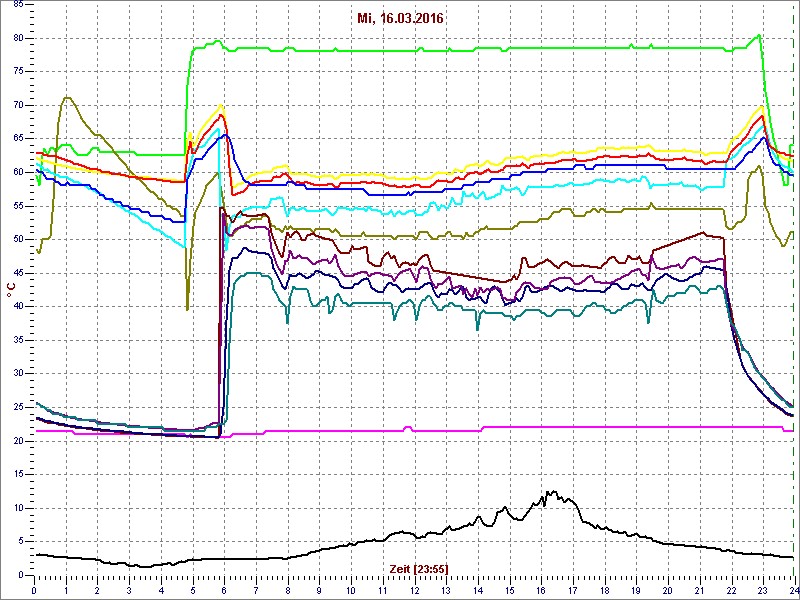Click the °C y-axis unit label

11,288
